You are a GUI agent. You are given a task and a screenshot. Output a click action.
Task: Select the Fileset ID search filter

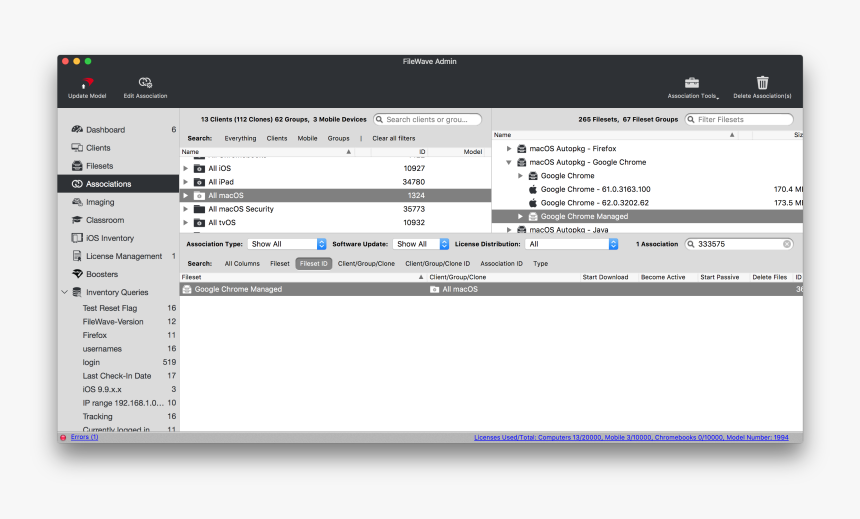[314, 264]
